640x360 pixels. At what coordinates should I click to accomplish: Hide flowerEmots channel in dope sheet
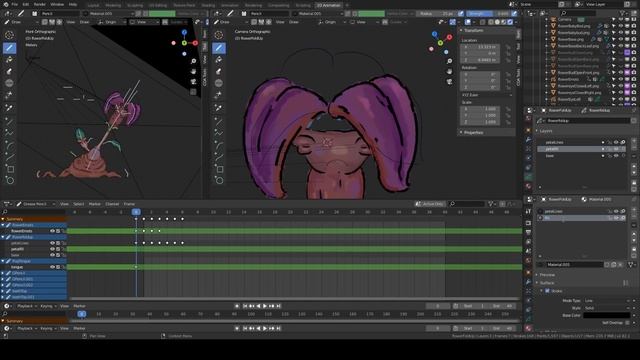coord(52,231)
